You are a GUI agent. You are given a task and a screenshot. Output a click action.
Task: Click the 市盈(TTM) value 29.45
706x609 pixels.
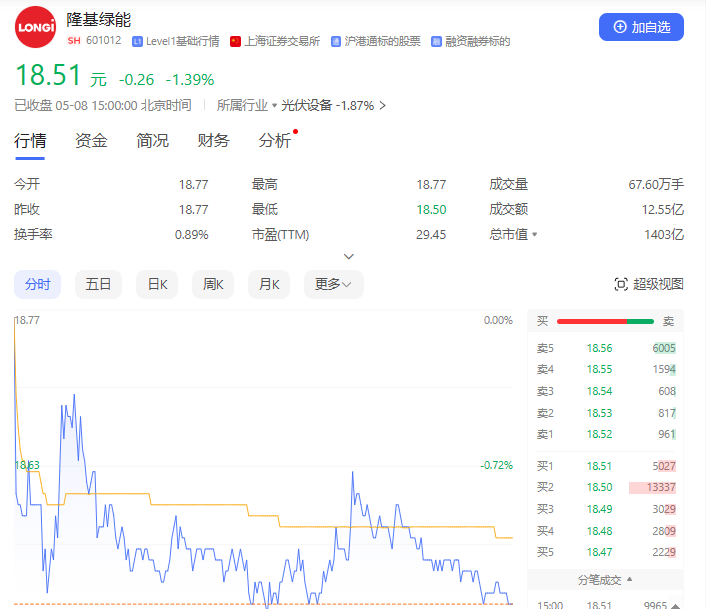pyautogui.click(x=431, y=235)
